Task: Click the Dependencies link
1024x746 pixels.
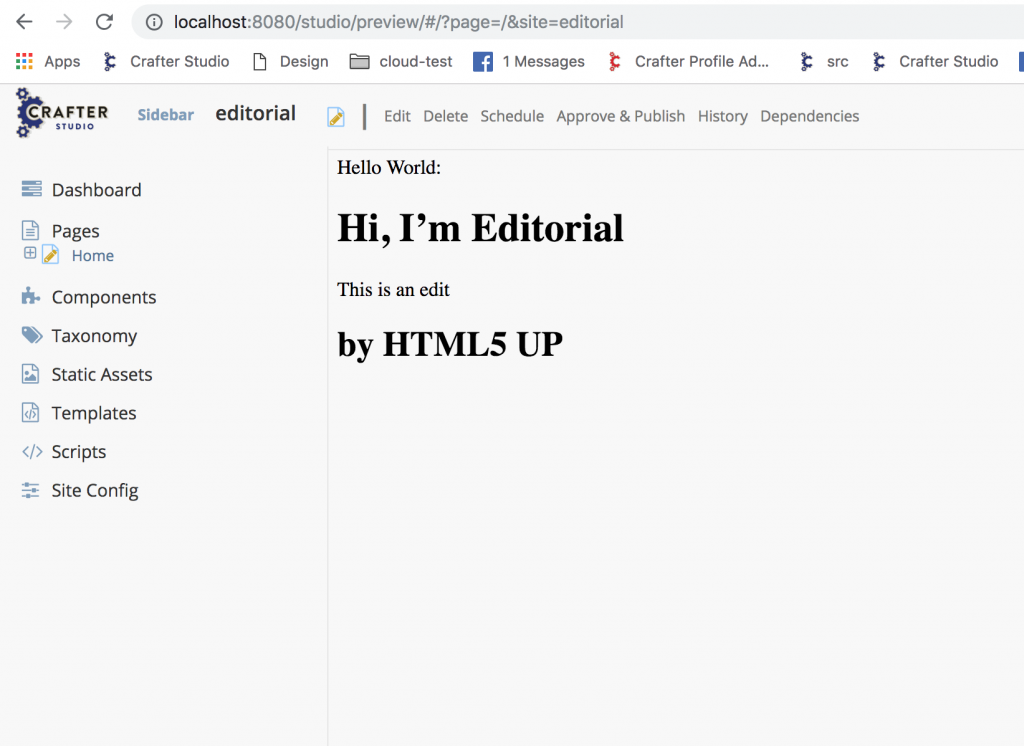Action: point(810,116)
